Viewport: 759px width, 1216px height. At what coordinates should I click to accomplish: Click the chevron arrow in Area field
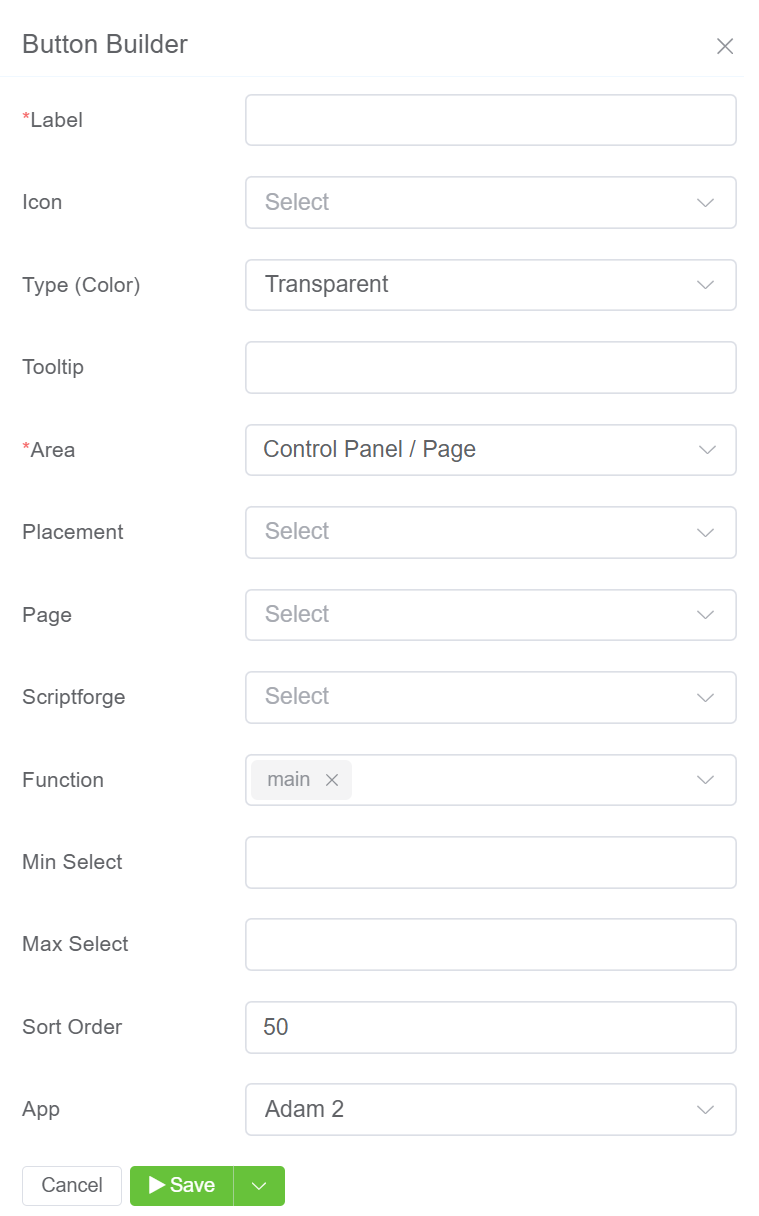point(707,450)
